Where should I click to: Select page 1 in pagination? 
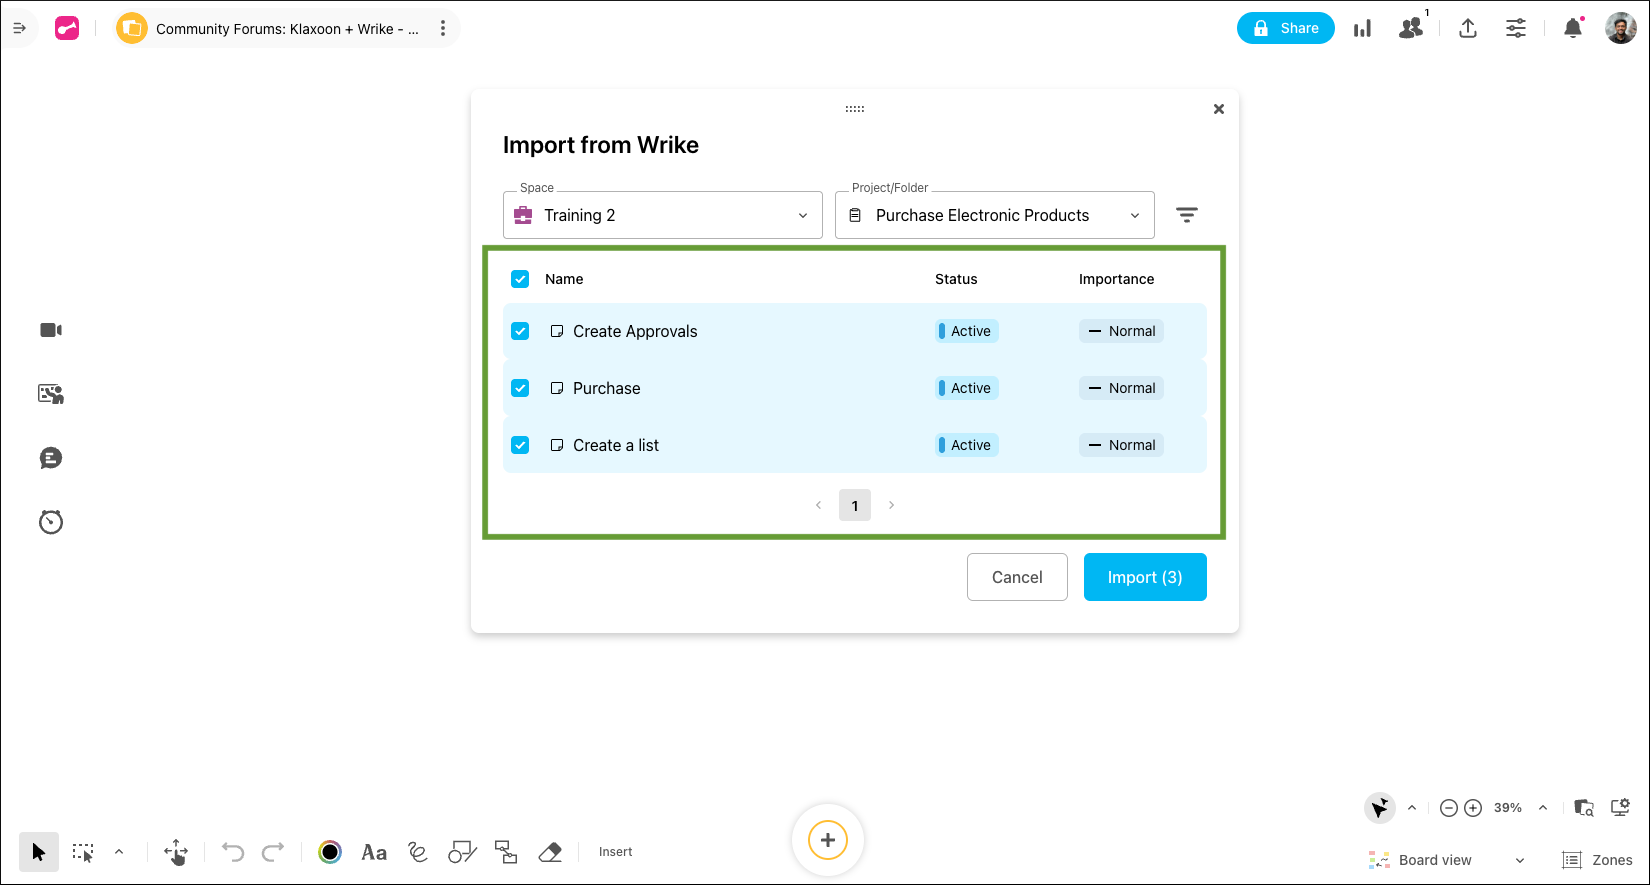[x=855, y=505]
